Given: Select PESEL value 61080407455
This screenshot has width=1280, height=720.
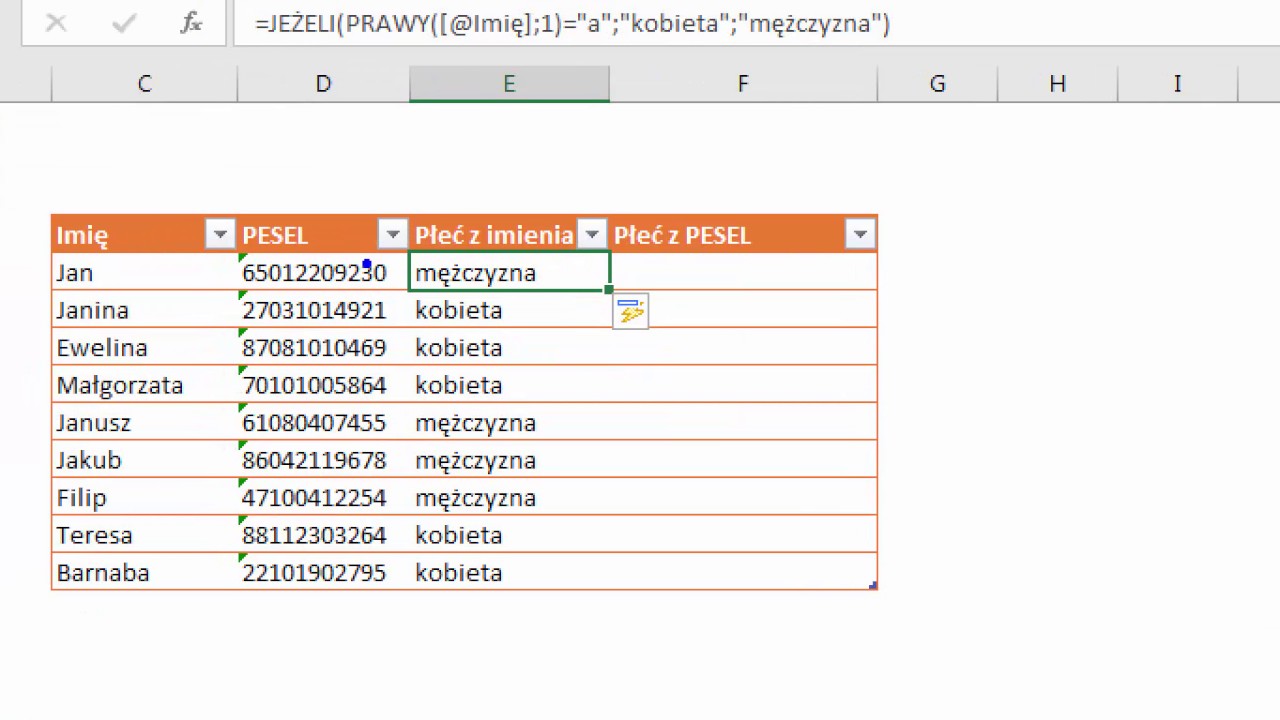Looking at the screenshot, I should (324, 422).
